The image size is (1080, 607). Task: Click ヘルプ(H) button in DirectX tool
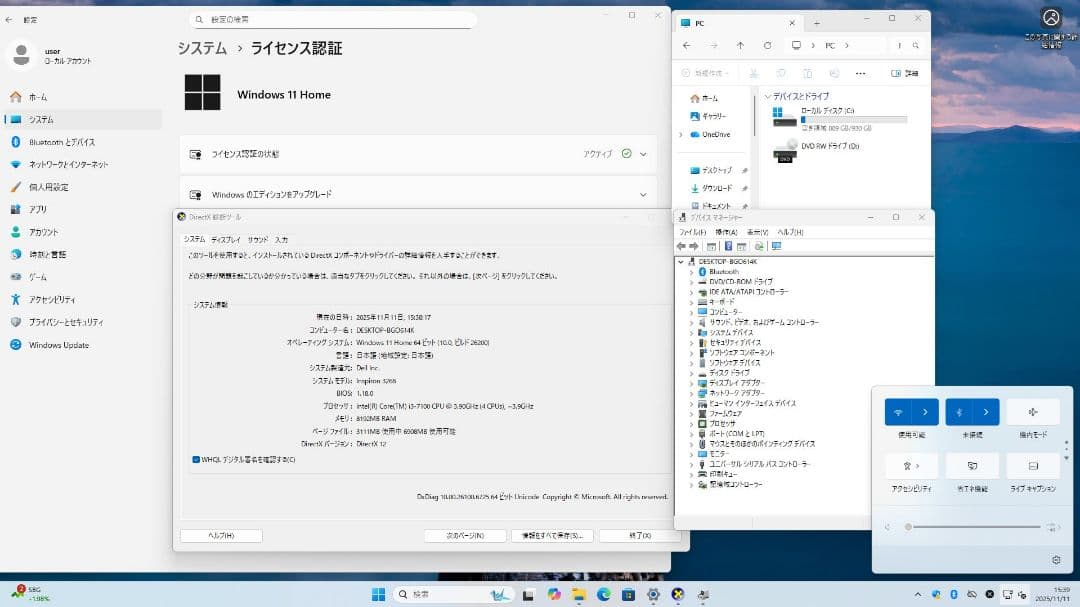[x=221, y=535]
